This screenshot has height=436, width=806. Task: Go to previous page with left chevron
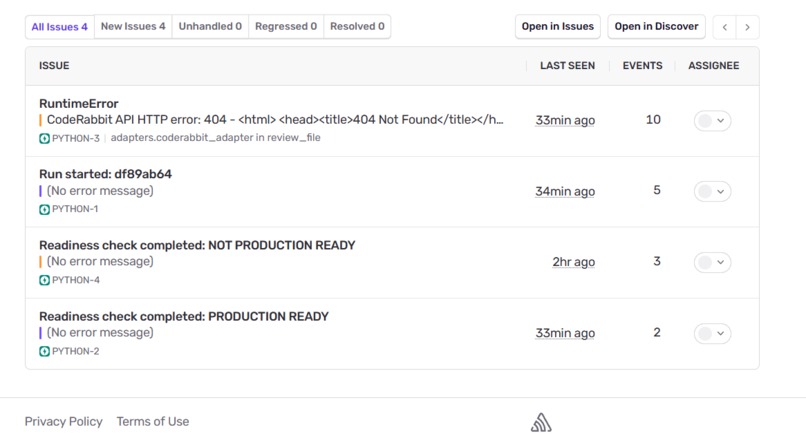(725, 27)
